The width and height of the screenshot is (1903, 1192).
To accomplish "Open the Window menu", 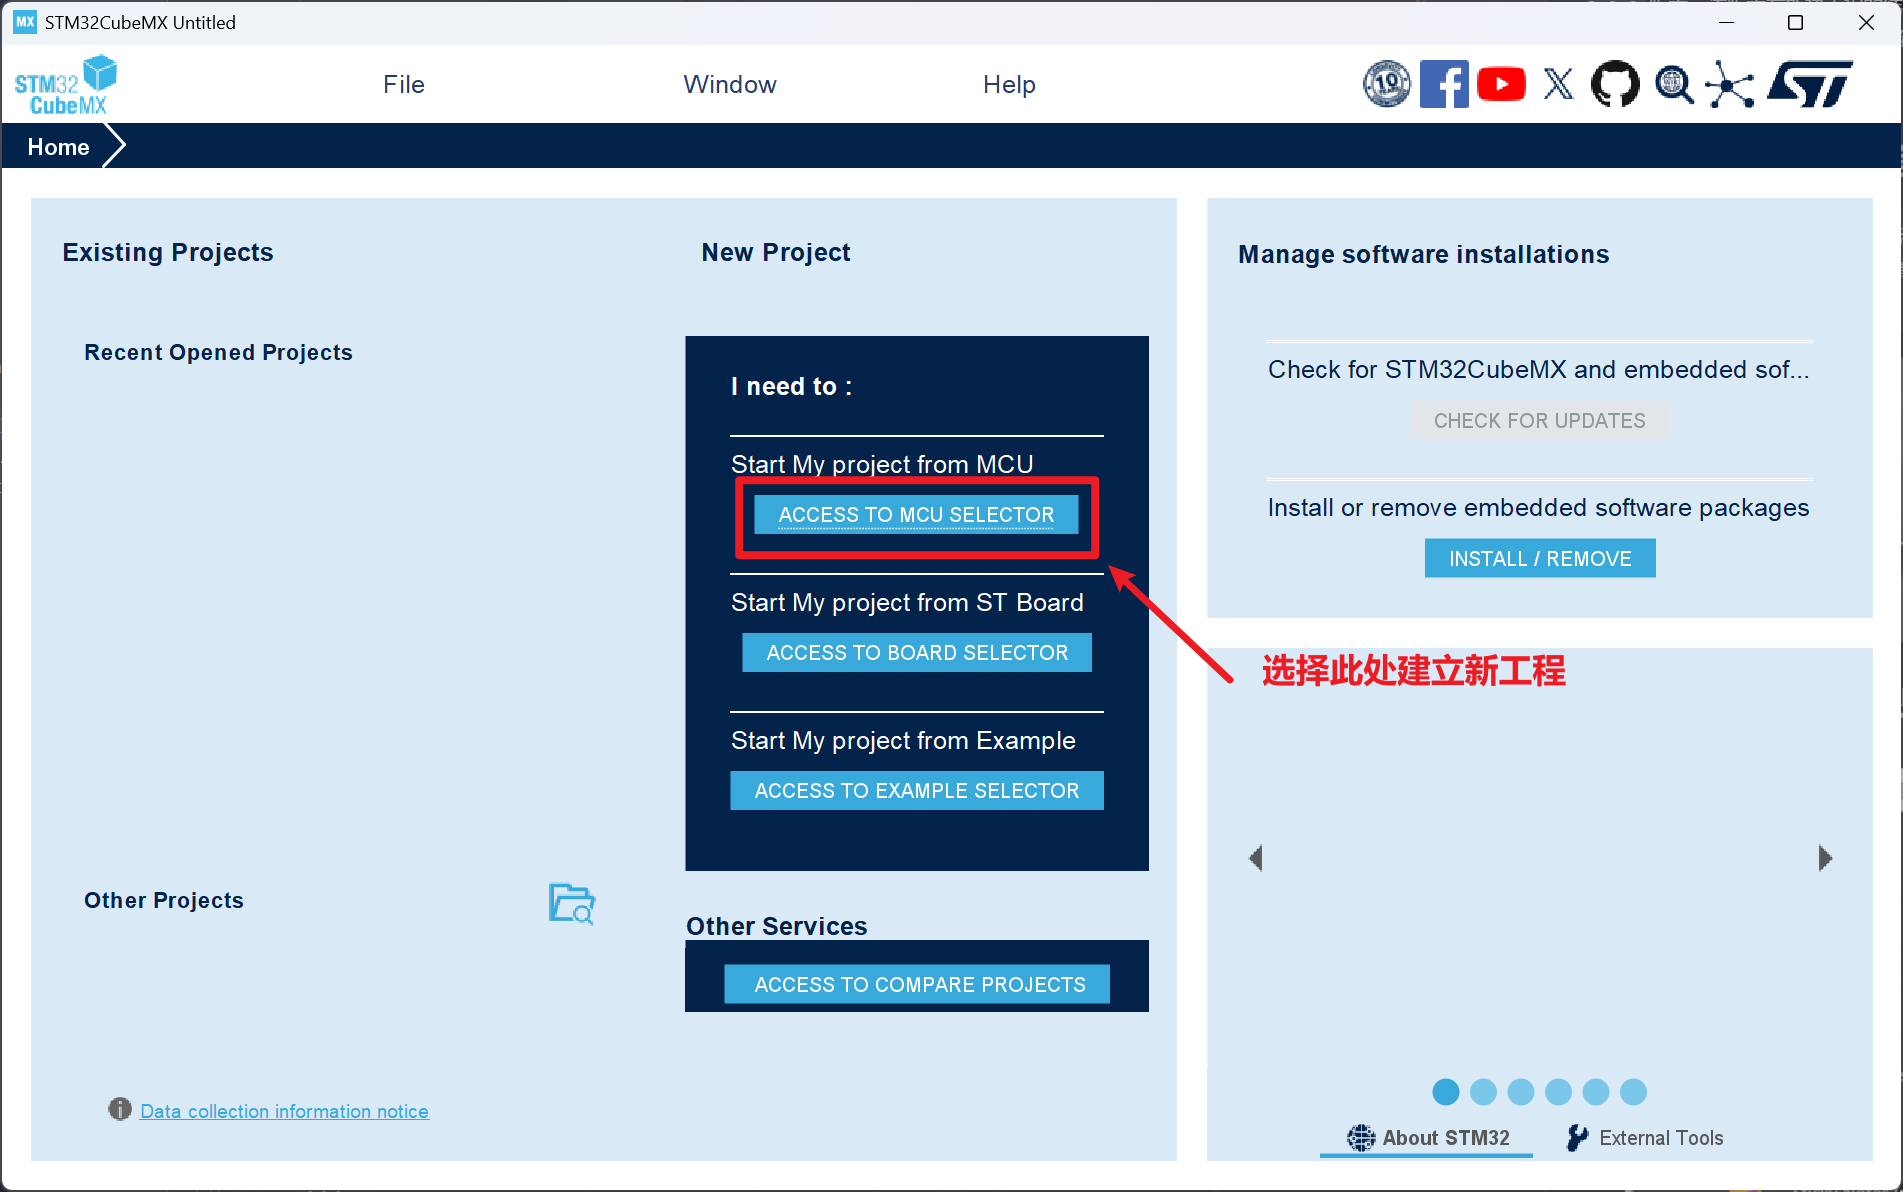I will pos(729,85).
